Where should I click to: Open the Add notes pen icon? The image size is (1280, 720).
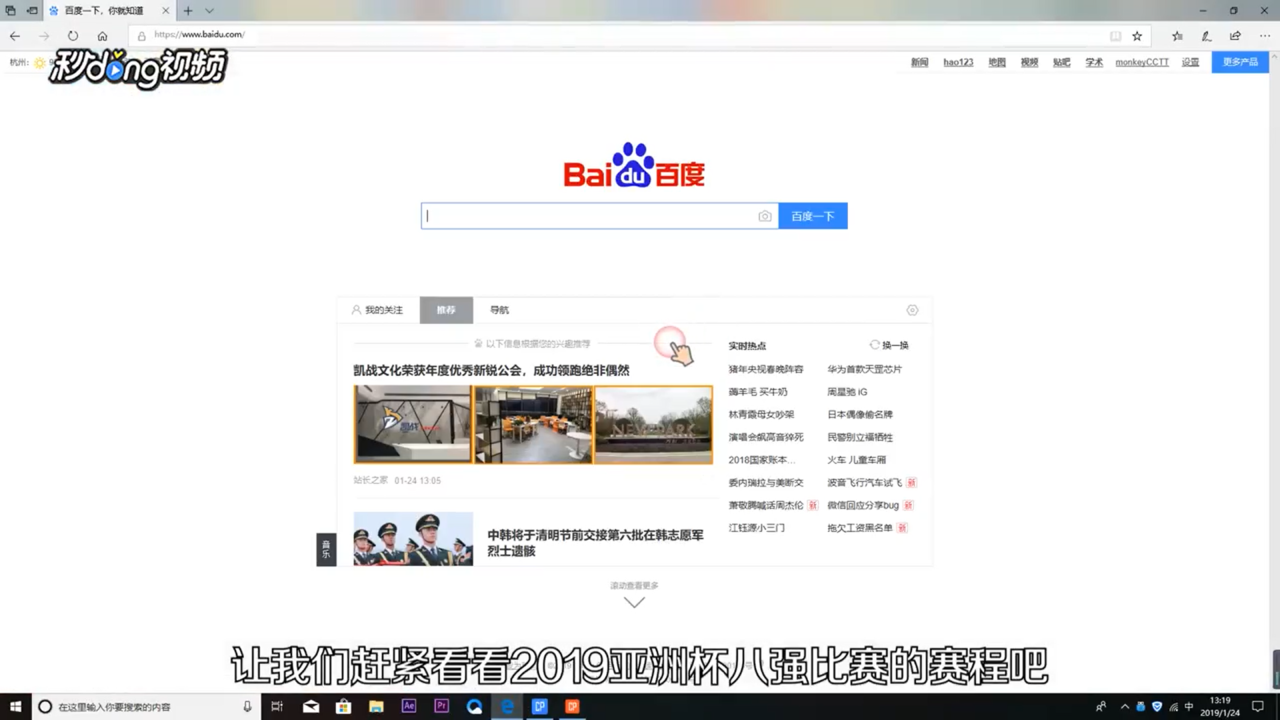point(1206,36)
